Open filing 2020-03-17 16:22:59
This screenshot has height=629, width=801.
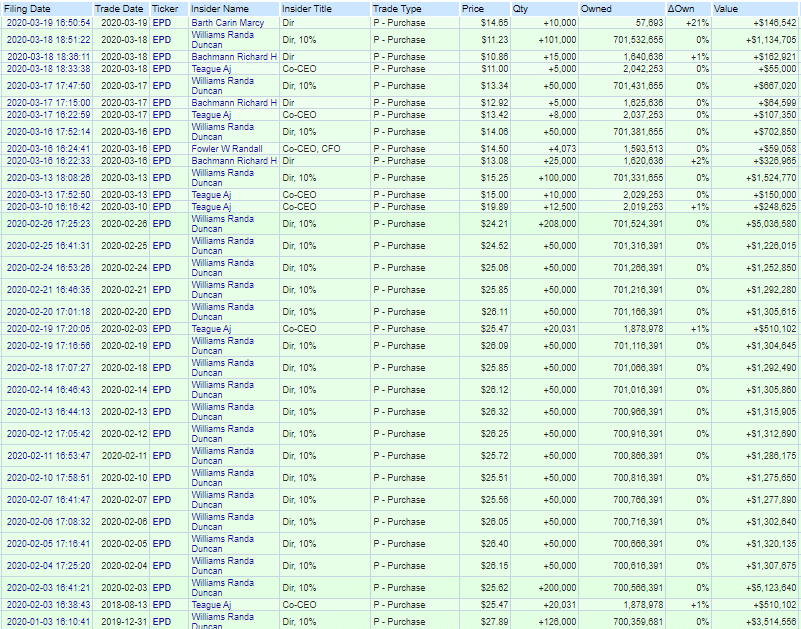tap(49, 115)
